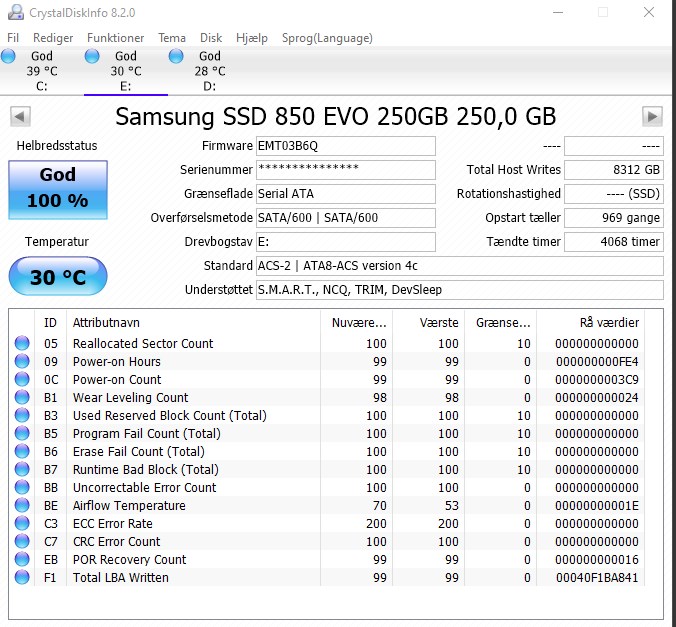Viewport: 676px width, 627px height.
Task: Click the God 100 % health status button
Action: coord(58,190)
